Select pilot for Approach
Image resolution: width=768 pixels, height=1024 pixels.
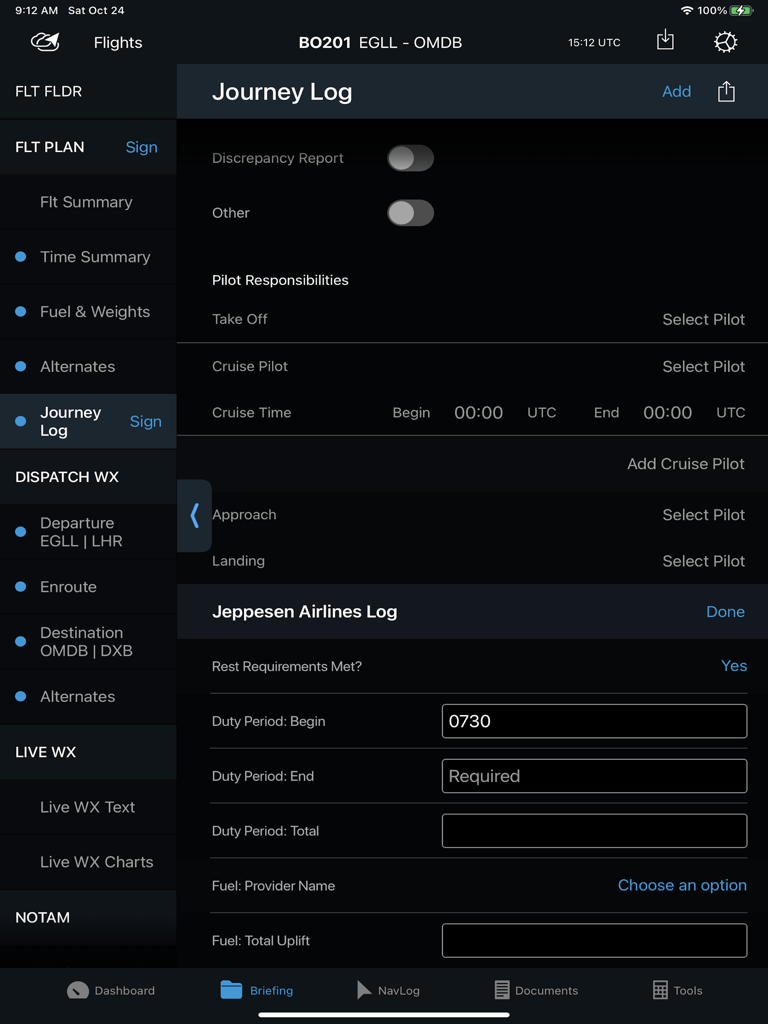(704, 515)
